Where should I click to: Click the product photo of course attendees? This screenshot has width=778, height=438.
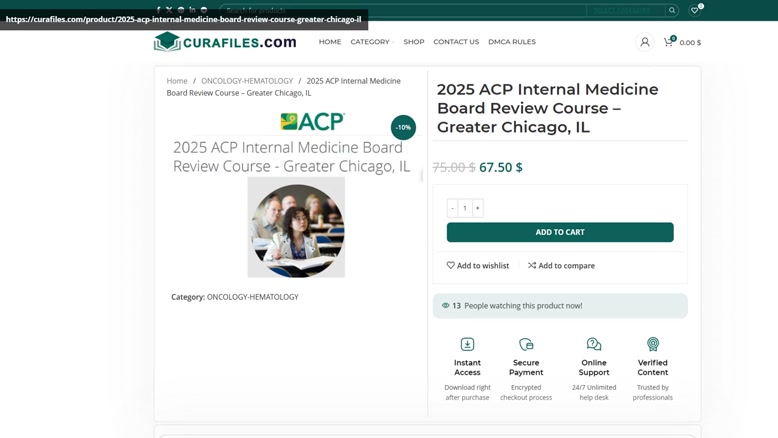[296, 227]
